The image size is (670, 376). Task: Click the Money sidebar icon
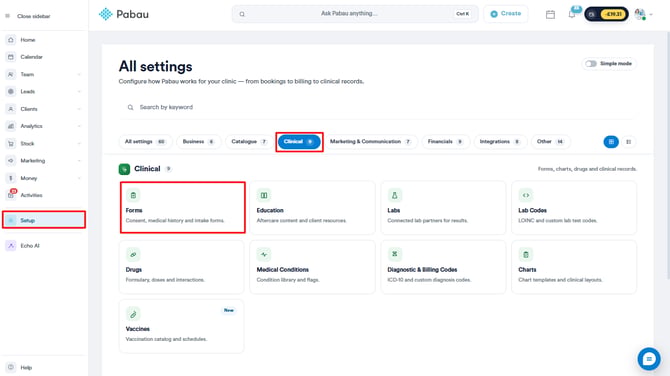(x=11, y=178)
